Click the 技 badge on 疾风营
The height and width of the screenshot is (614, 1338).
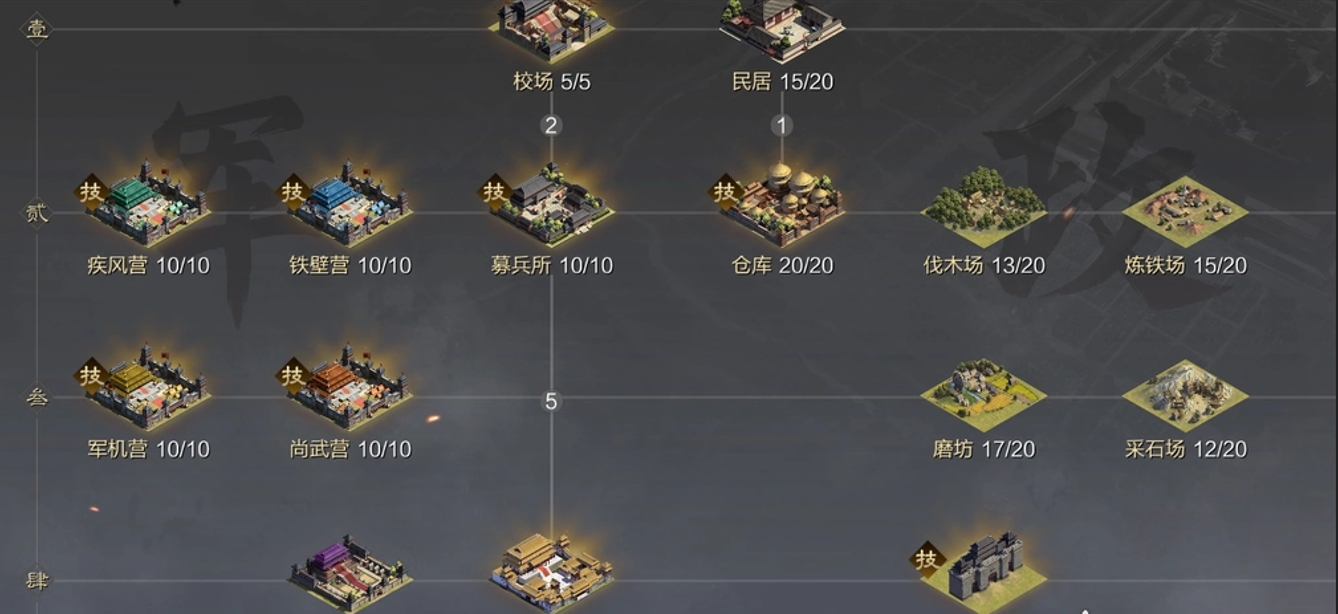91,191
